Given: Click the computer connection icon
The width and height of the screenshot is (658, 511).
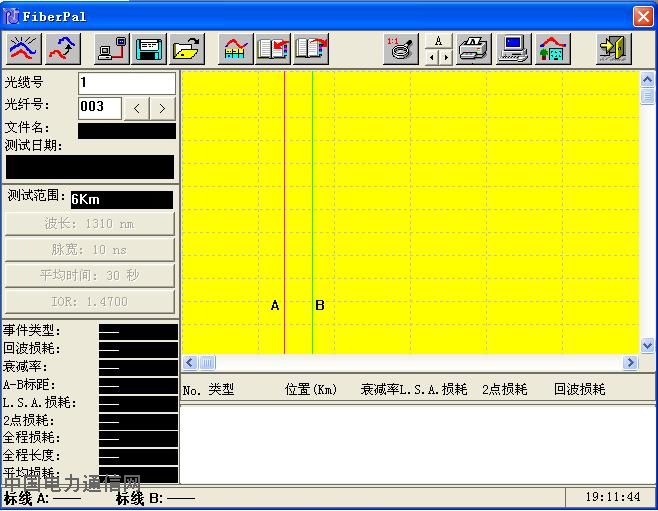Looking at the screenshot, I should pyautogui.click(x=111, y=48).
